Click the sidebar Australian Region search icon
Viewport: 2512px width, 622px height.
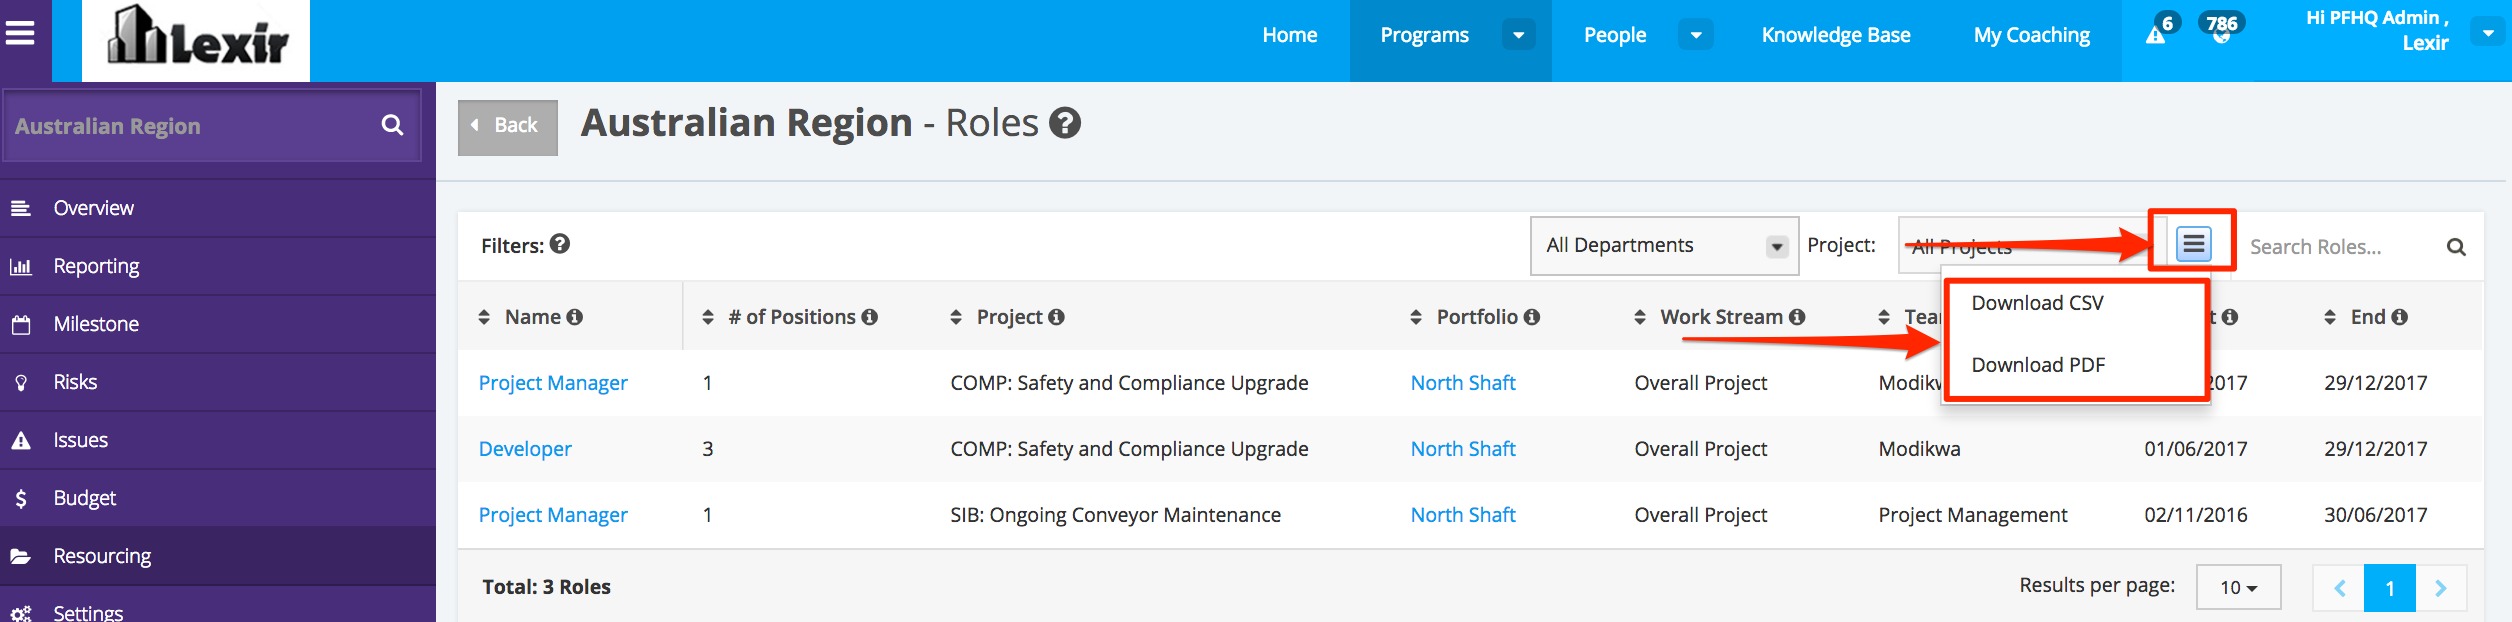pyautogui.click(x=392, y=125)
